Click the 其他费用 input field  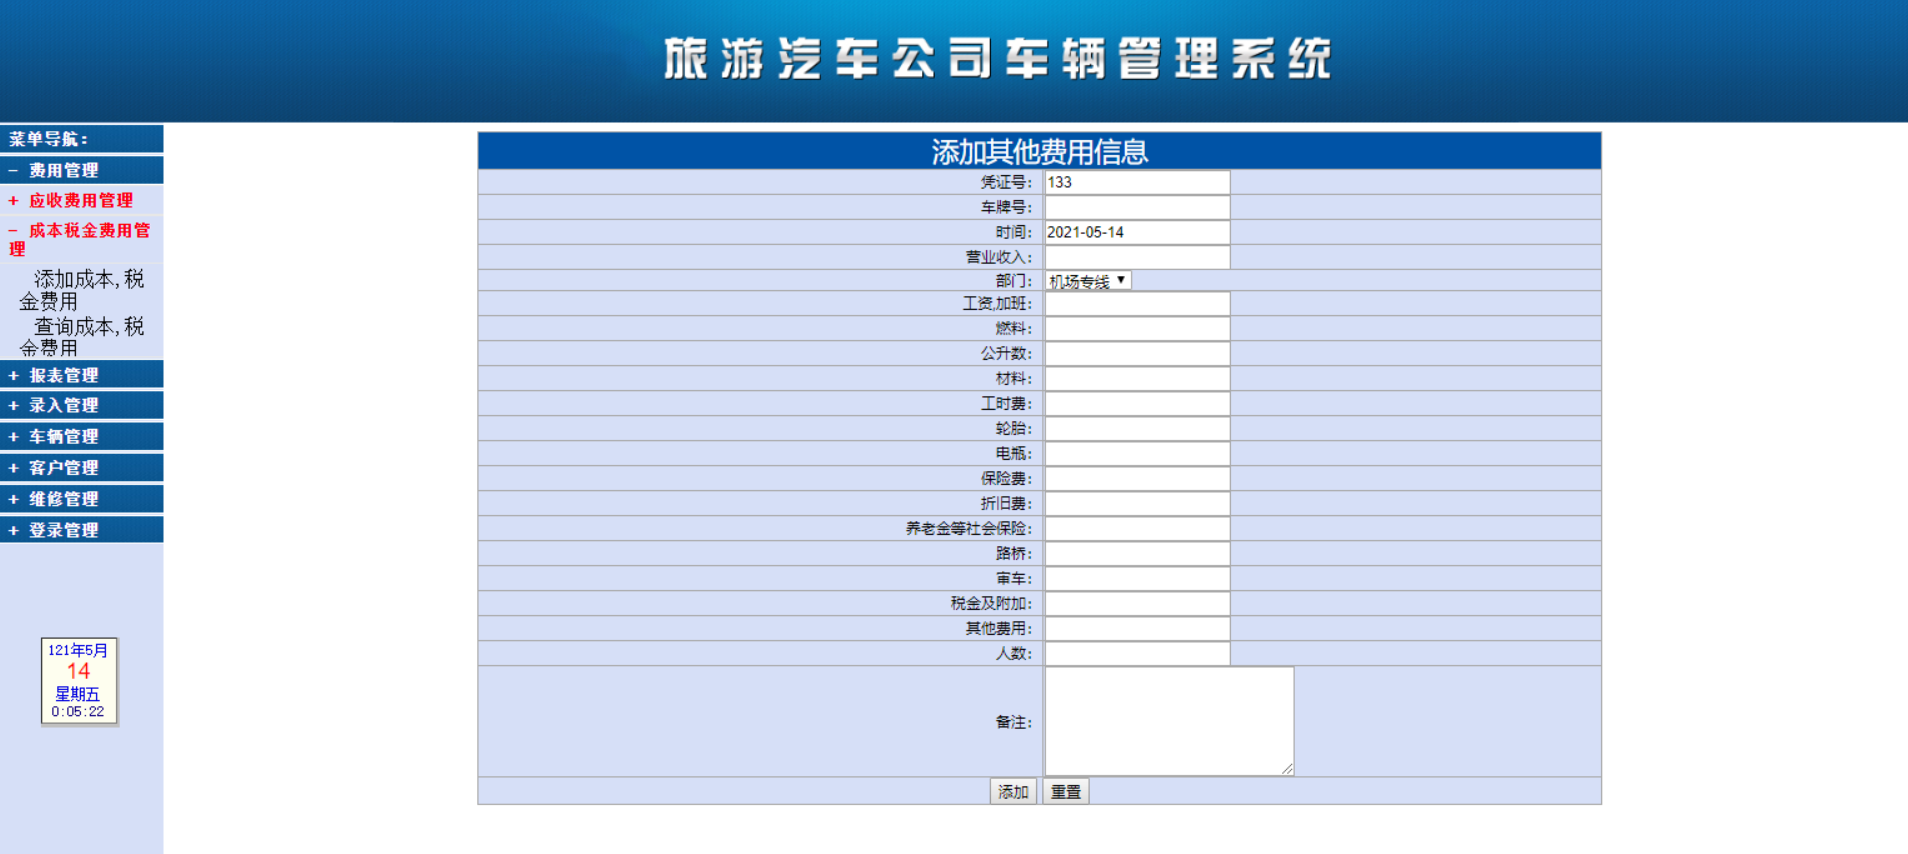pyautogui.click(x=1137, y=628)
